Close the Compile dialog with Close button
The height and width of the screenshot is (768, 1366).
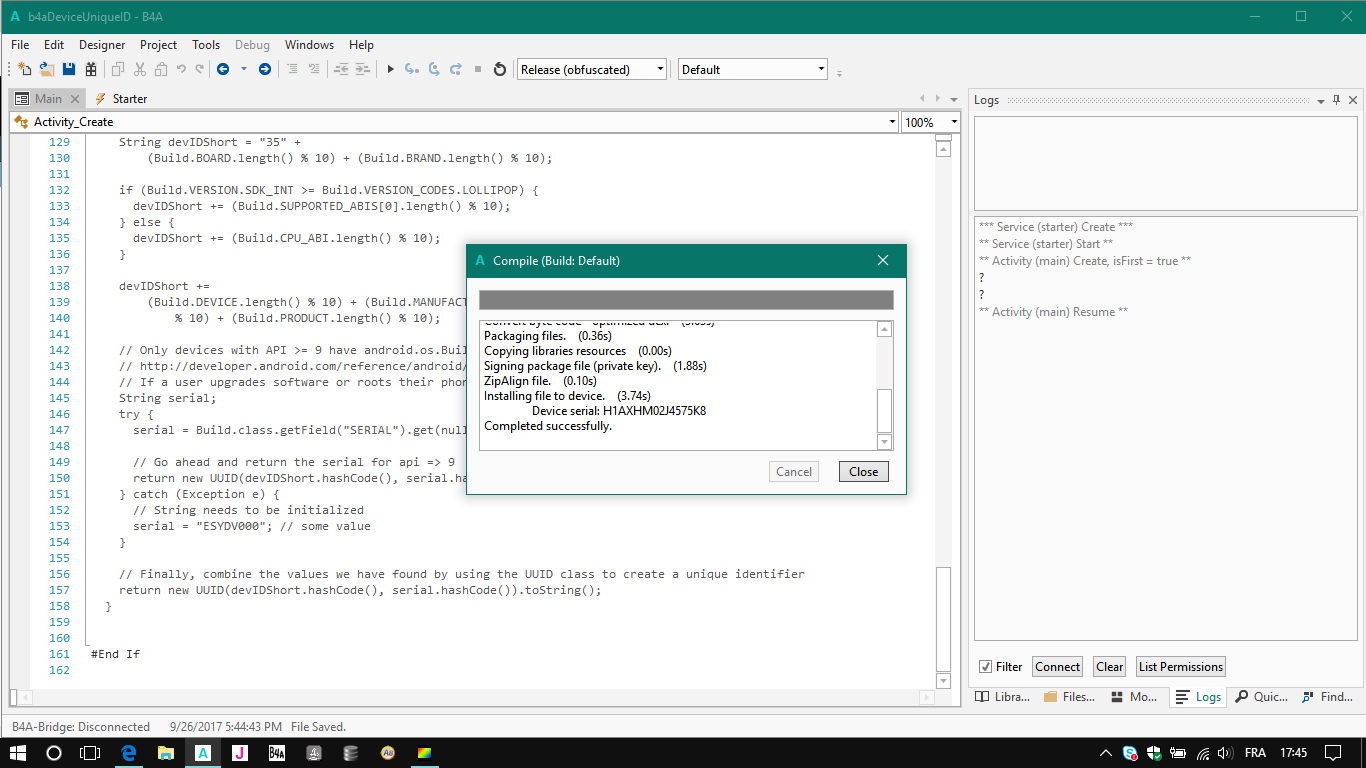click(863, 472)
